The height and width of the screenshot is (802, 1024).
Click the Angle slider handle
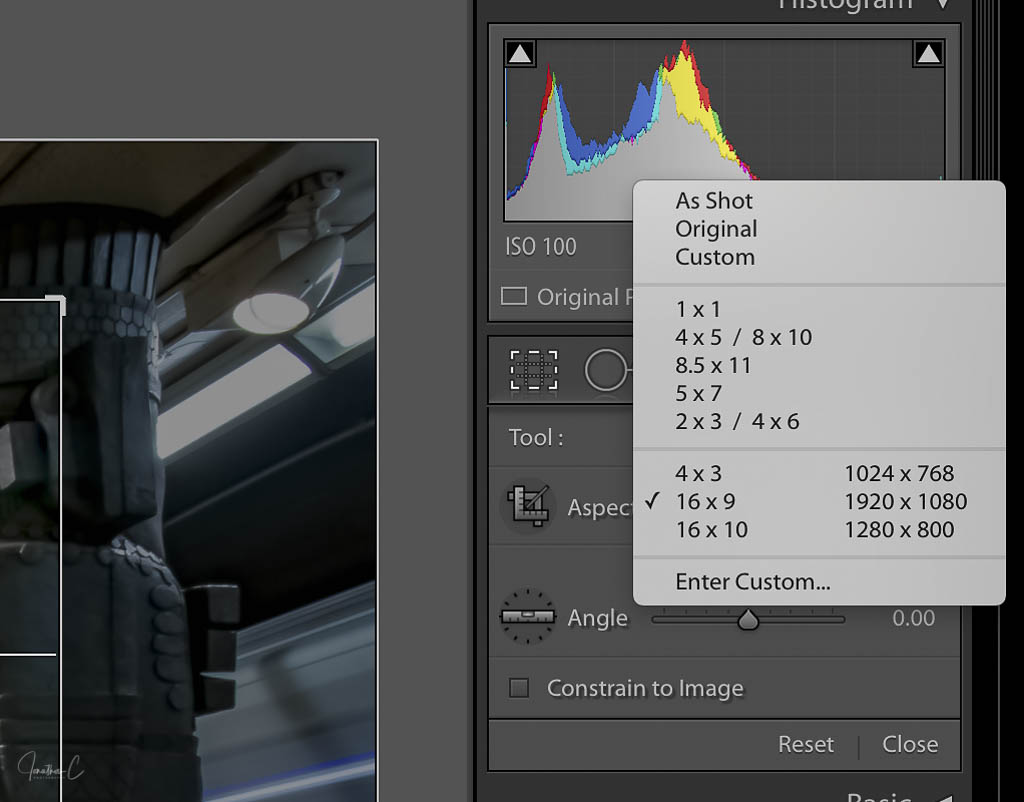click(748, 620)
